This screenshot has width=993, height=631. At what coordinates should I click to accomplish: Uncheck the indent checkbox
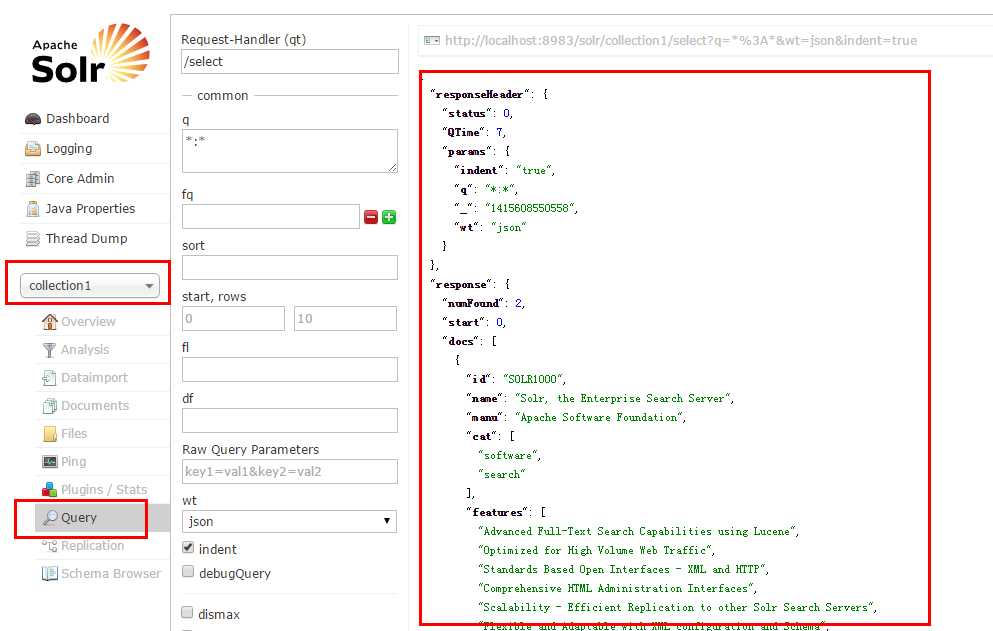pyautogui.click(x=188, y=547)
